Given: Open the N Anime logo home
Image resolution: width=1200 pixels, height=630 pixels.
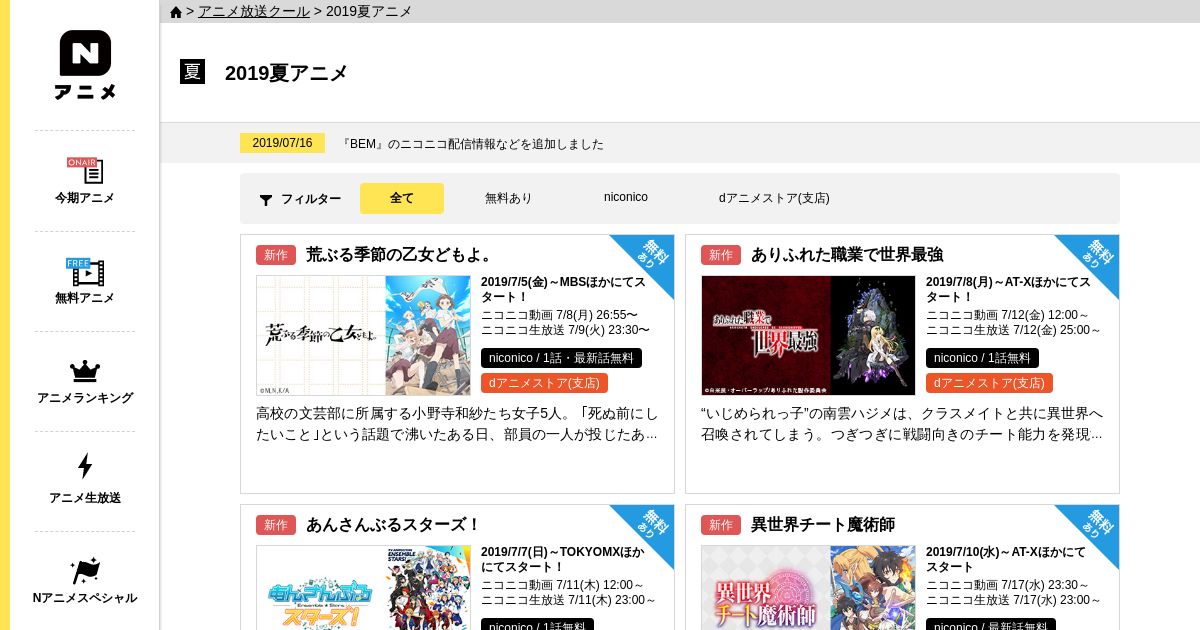Looking at the screenshot, I should [85, 65].
